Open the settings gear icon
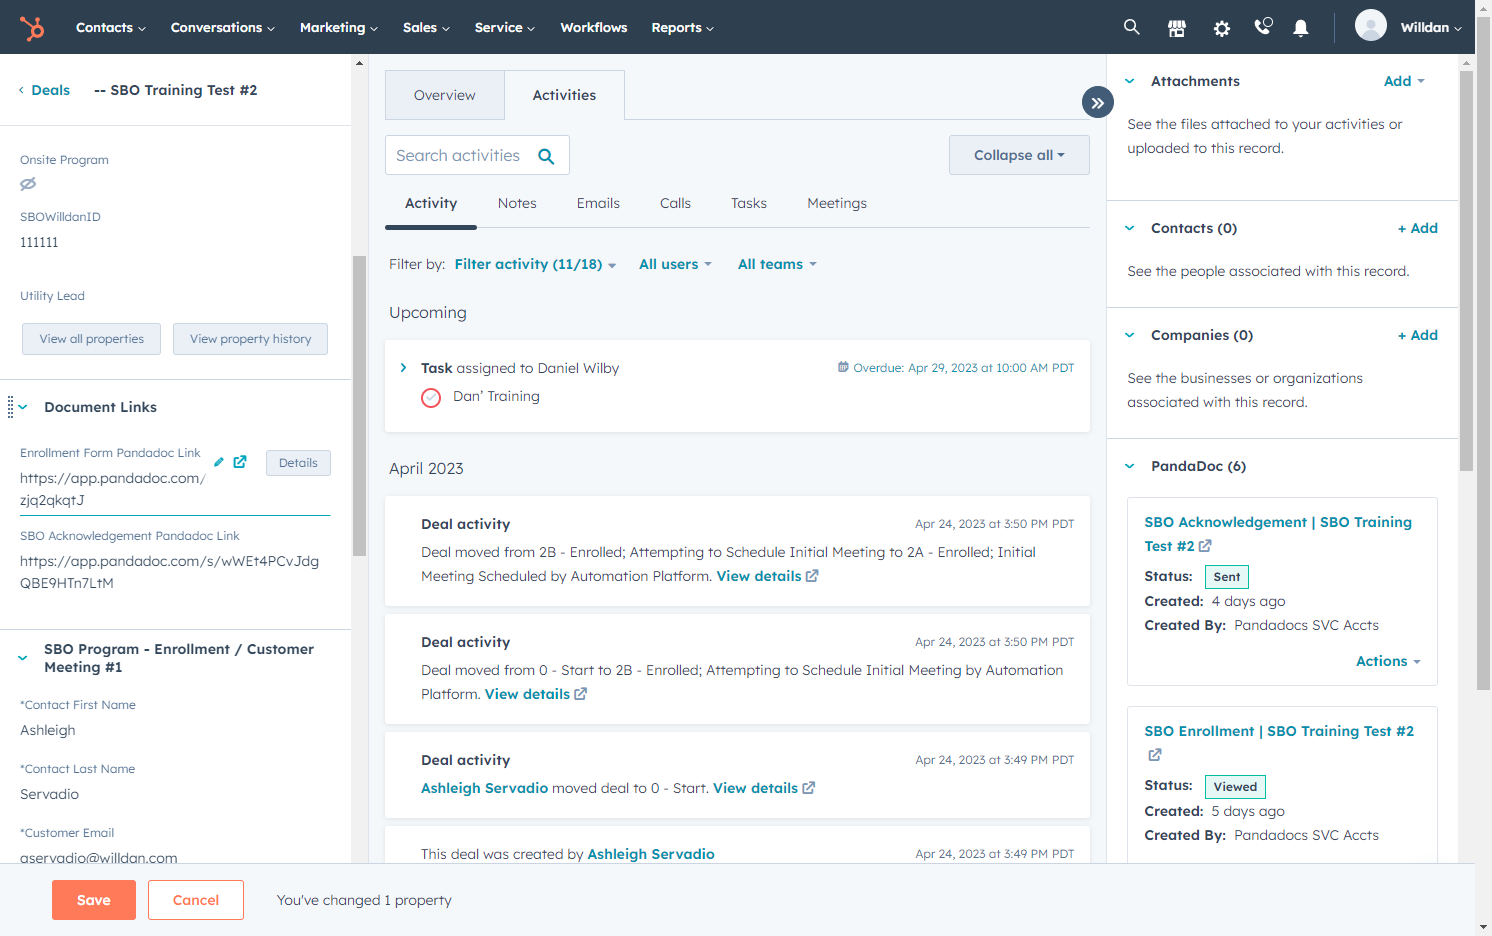 click(x=1221, y=28)
